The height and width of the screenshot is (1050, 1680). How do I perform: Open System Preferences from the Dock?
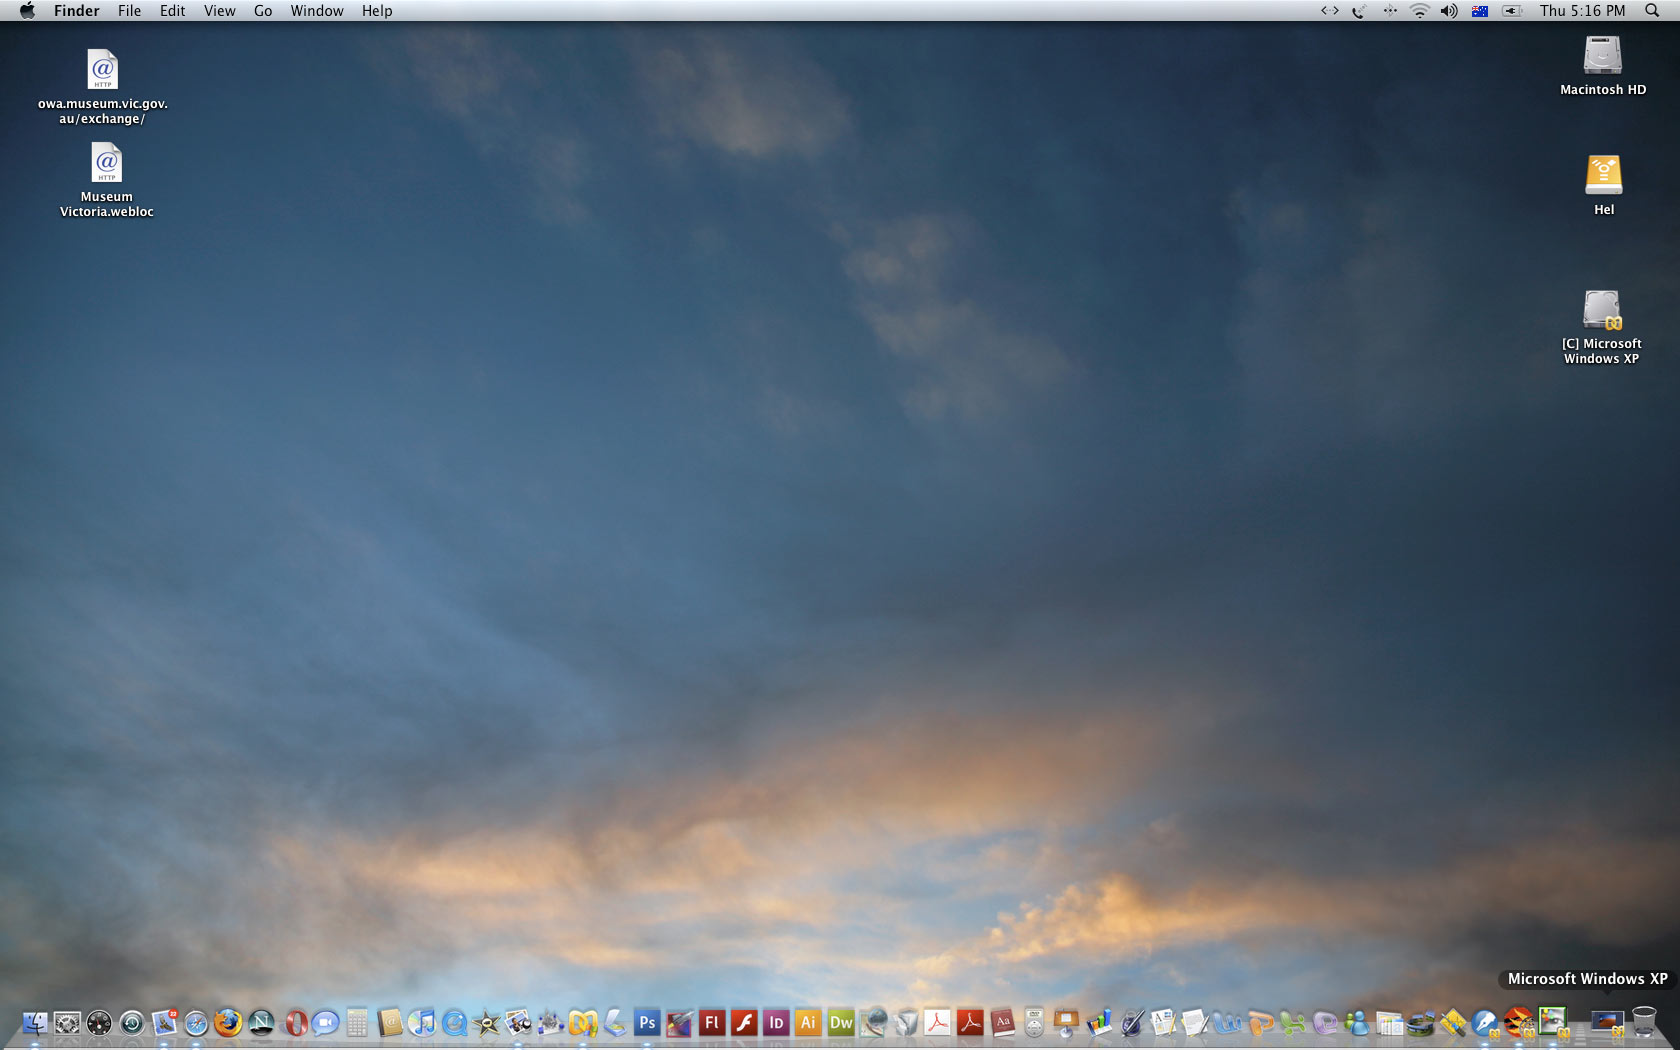67,1023
